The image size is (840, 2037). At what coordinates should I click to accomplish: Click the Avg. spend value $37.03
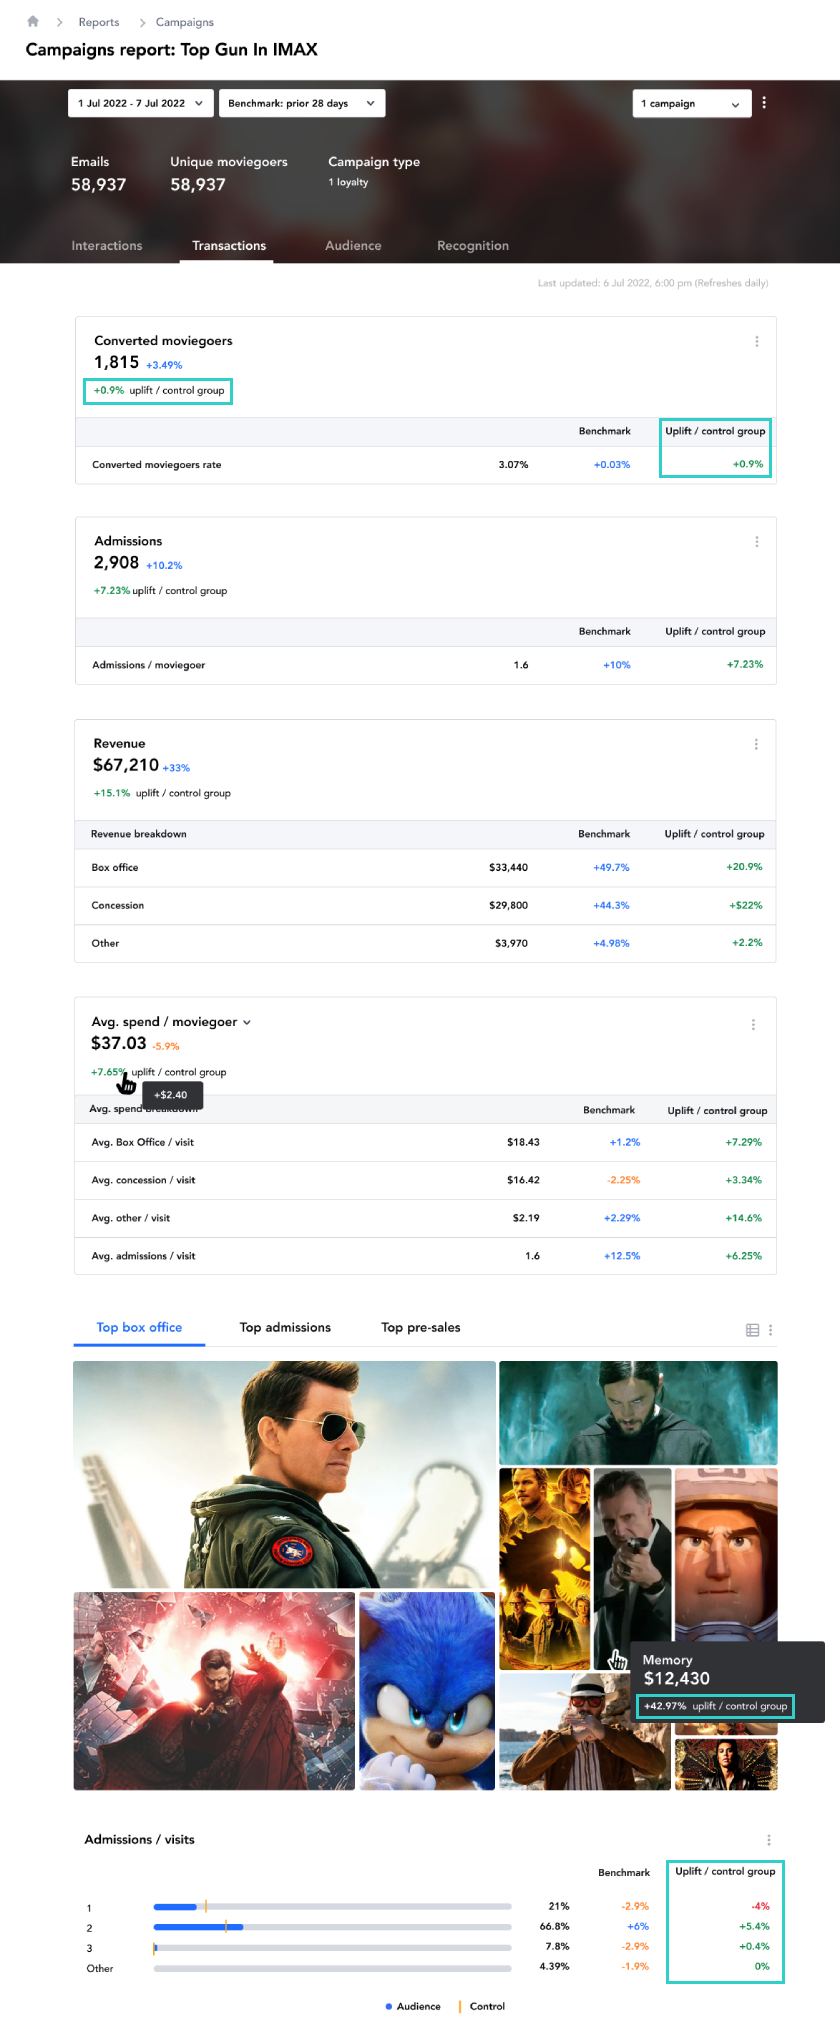(119, 1043)
